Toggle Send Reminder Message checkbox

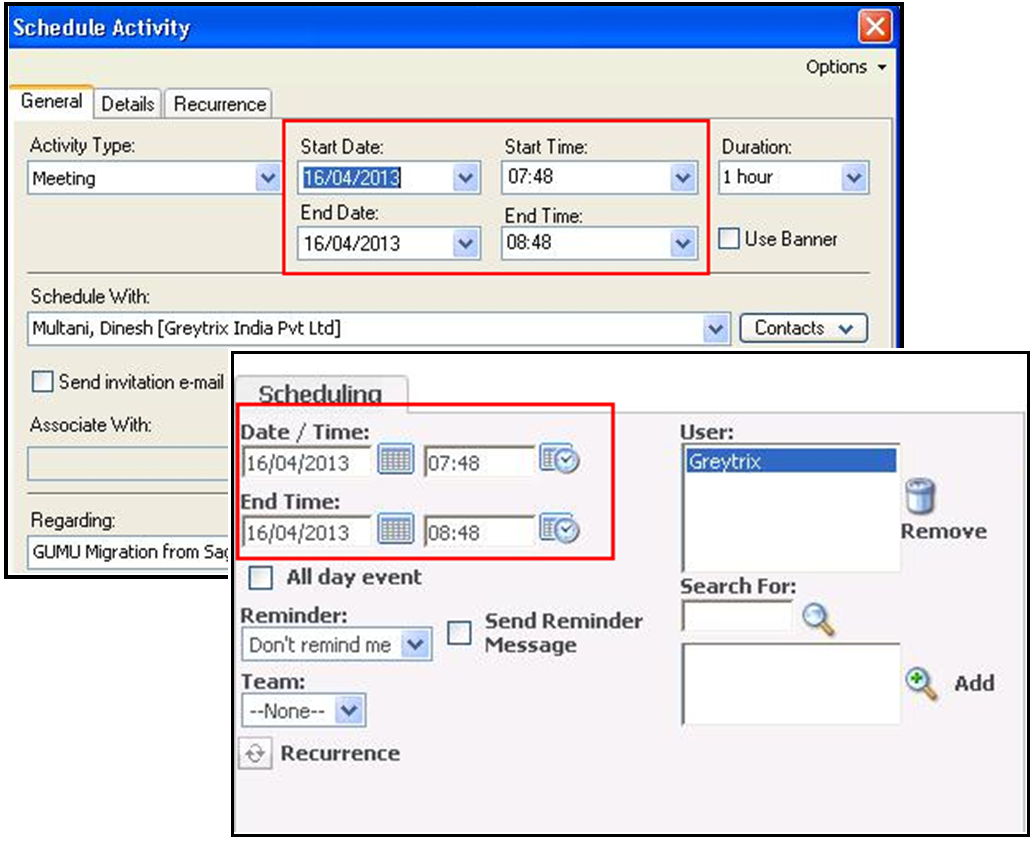(459, 632)
